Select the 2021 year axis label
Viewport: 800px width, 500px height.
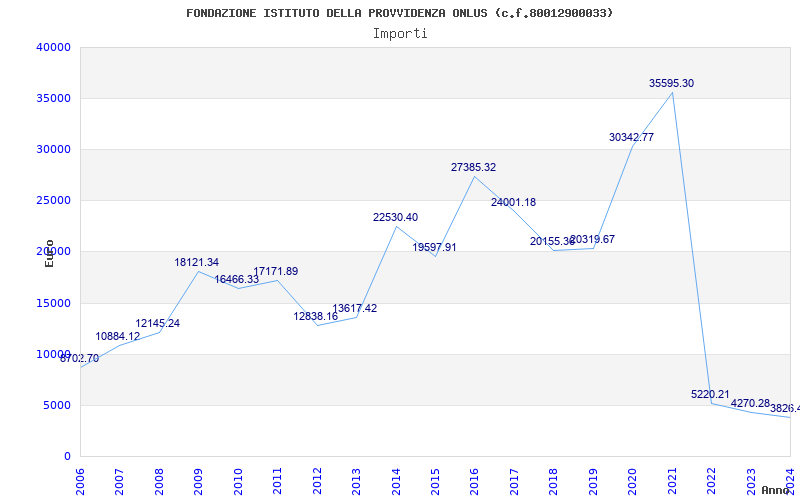point(672,482)
